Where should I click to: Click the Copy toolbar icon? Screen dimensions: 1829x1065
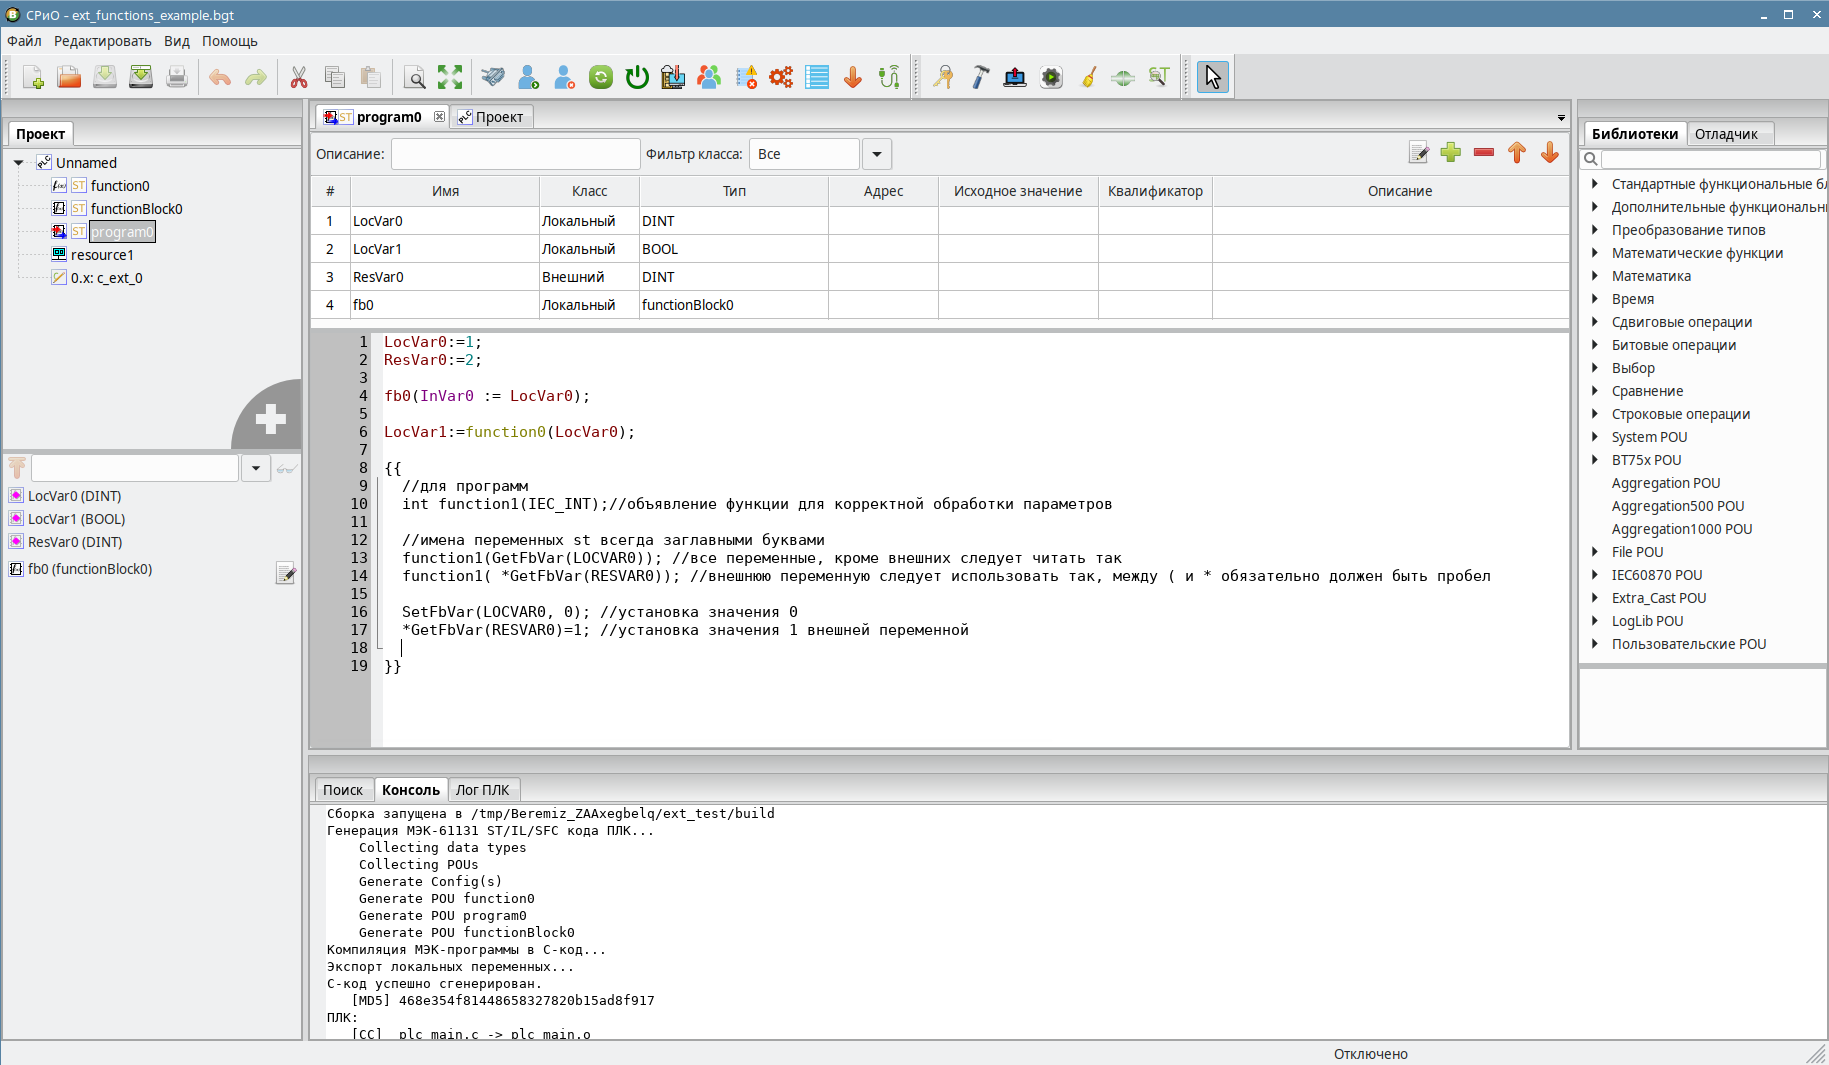pos(335,77)
